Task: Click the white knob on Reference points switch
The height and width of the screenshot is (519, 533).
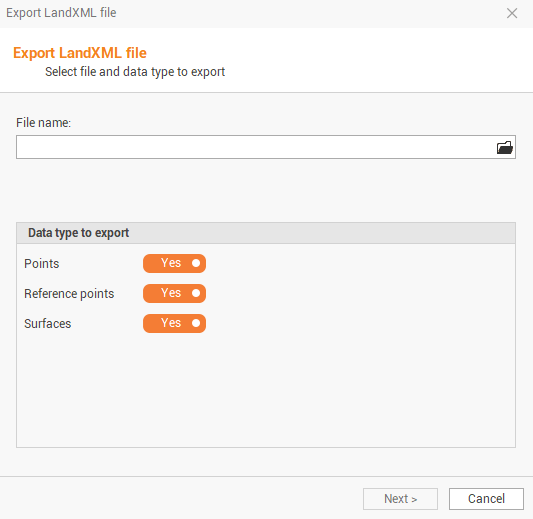Action: pyautogui.click(x=196, y=293)
